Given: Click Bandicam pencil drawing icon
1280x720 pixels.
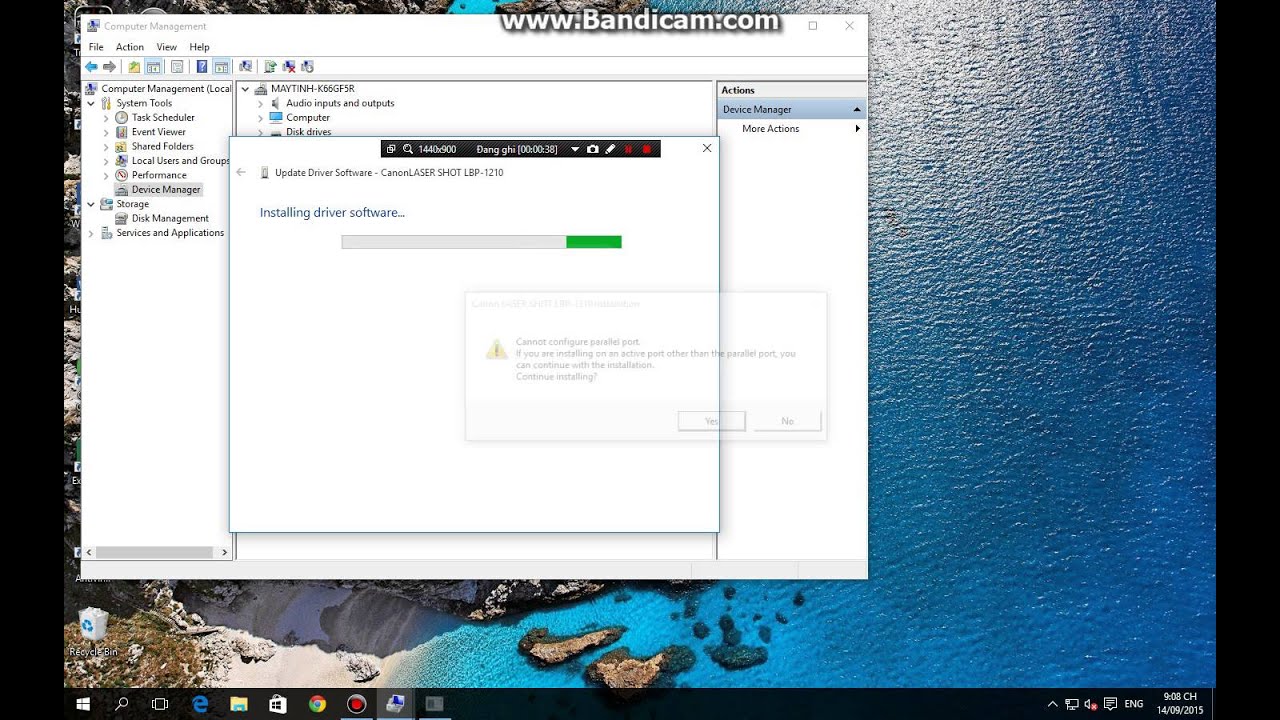Looking at the screenshot, I should (610, 149).
